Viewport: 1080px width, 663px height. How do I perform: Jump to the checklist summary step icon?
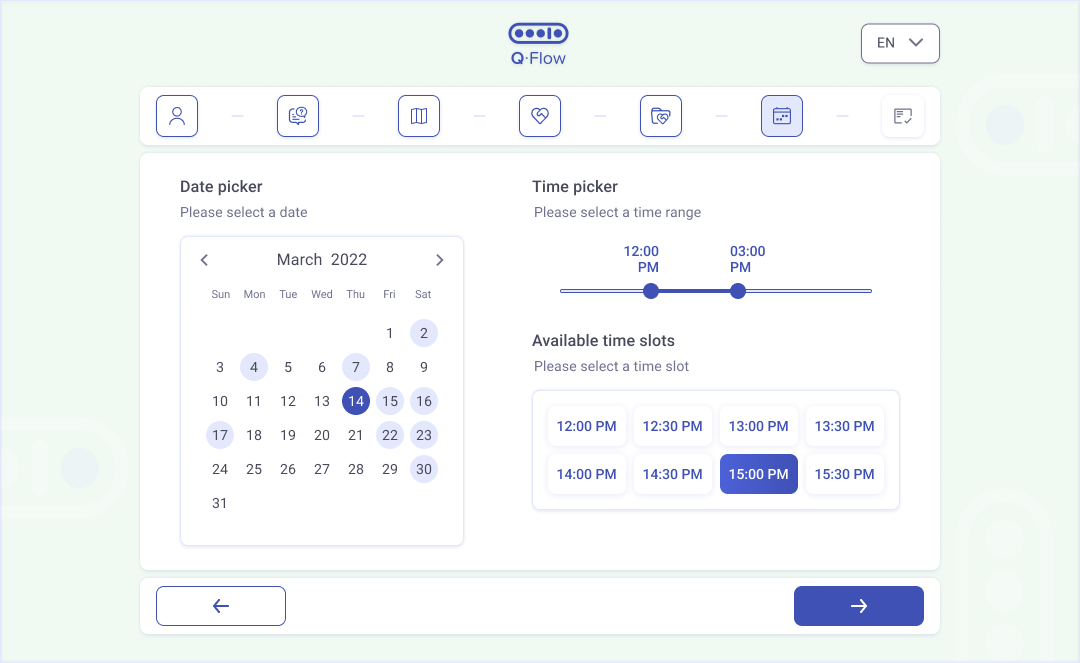[903, 116]
